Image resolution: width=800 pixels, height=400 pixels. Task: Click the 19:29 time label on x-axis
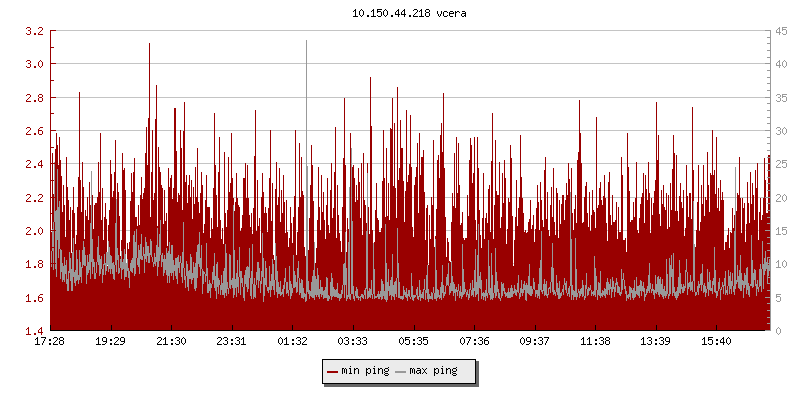111,341
